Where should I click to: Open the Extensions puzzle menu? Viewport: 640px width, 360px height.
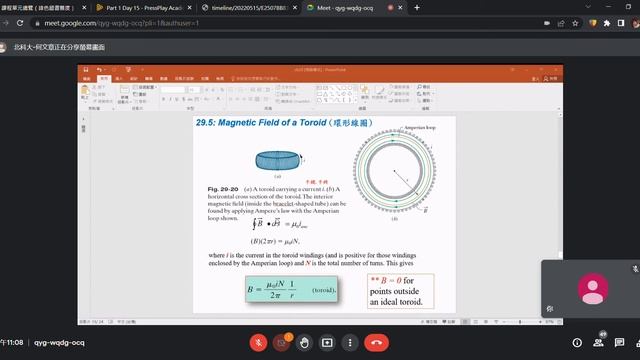point(607,23)
